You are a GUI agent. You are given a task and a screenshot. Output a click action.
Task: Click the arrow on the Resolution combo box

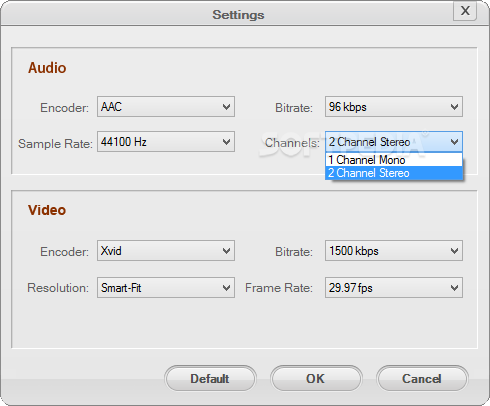coord(227,288)
